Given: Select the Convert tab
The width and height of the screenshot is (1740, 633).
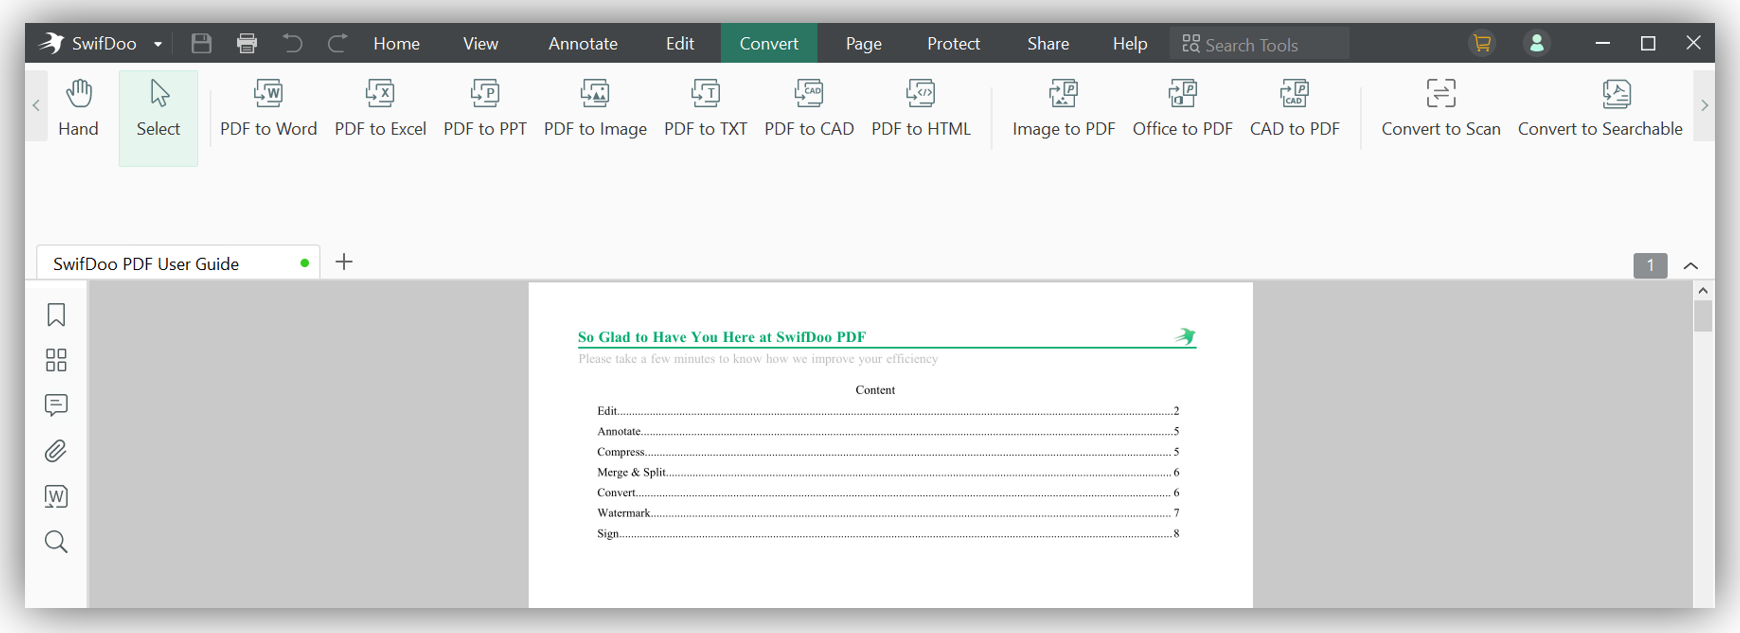Looking at the screenshot, I should (x=769, y=43).
